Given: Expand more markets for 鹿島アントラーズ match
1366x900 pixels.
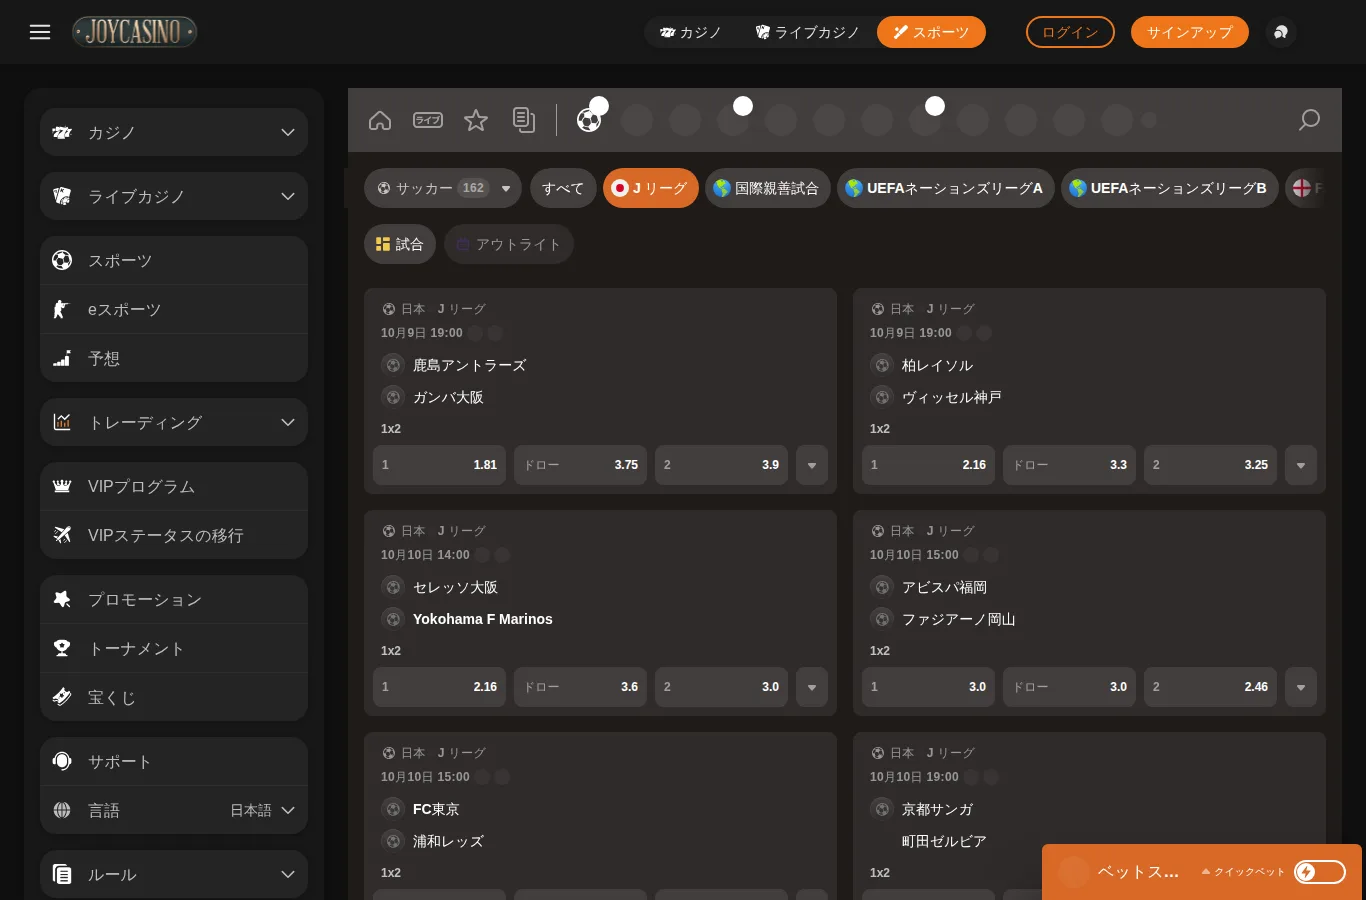Looking at the screenshot, I should tap(812, 465).
